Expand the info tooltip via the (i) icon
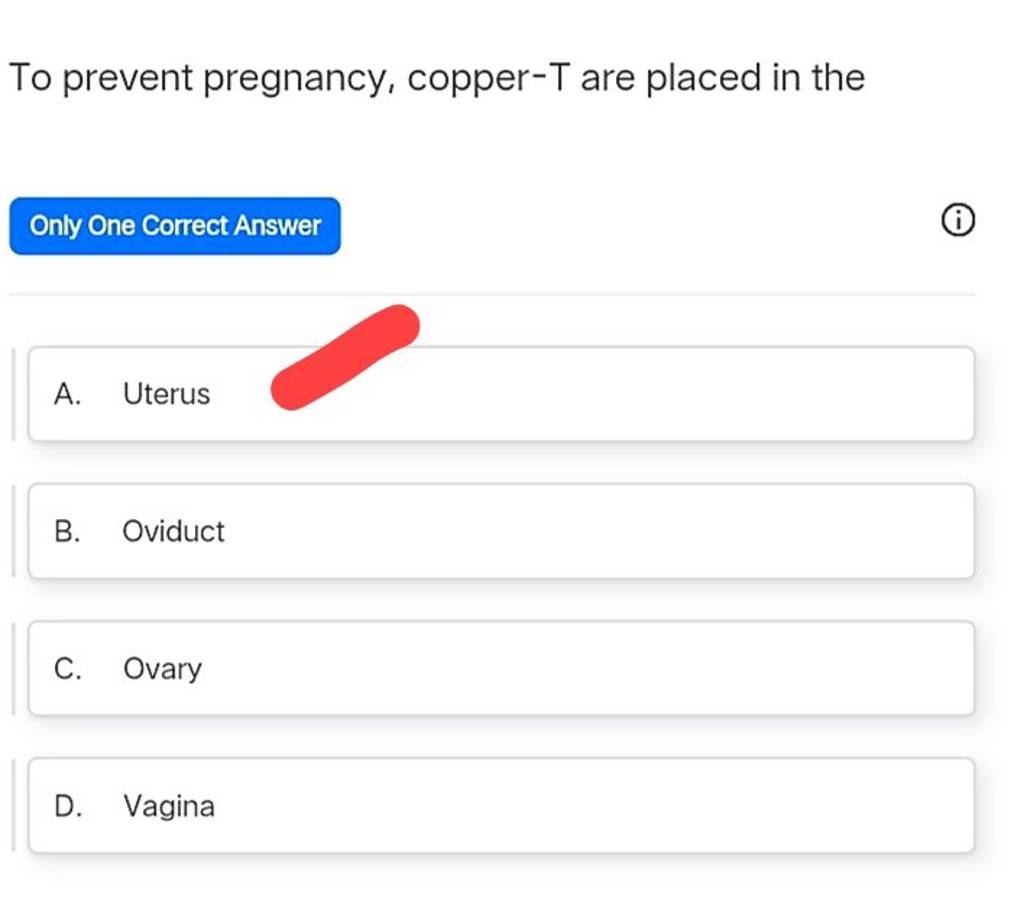This screenshot has height=914, width=1024. [958, 220]
